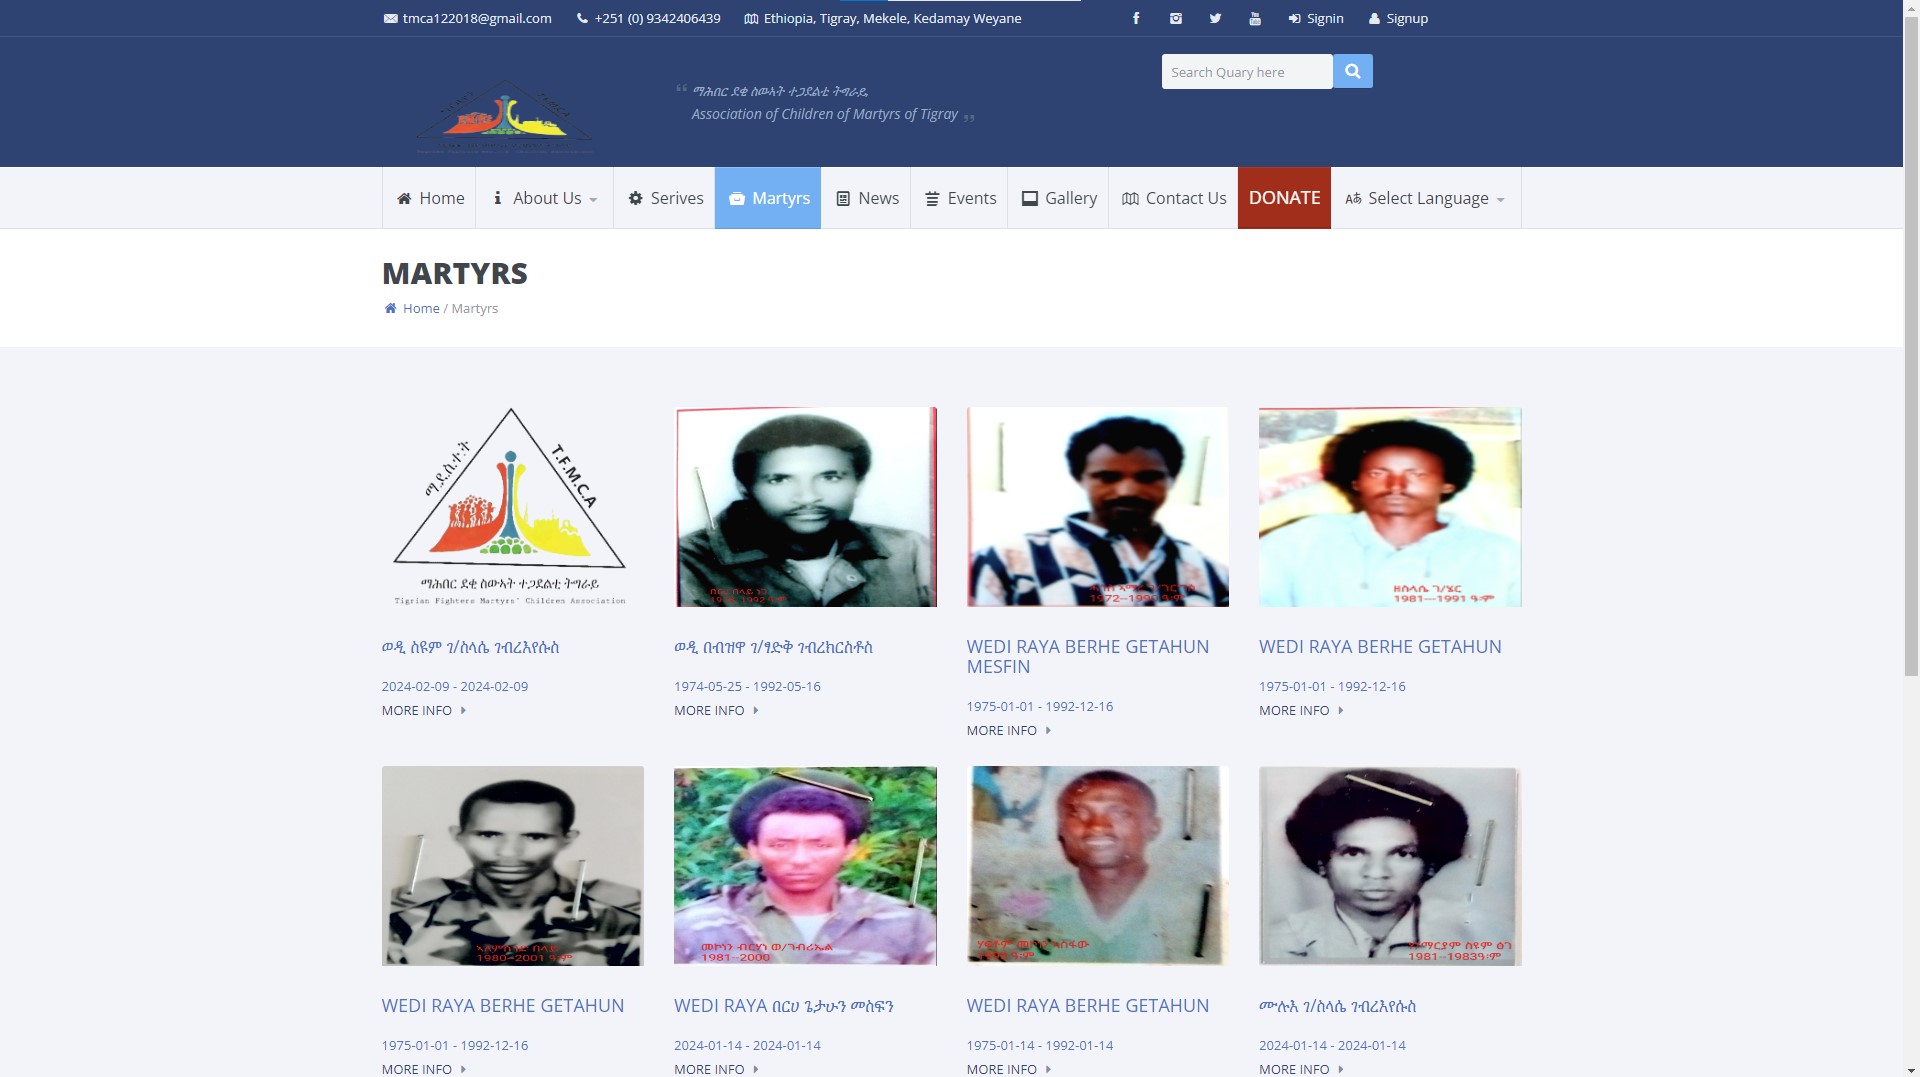Click the home icon in breadcrumb
Image resolution: width=1920 pixels, height=1077 pixels.
coord(390,308)
